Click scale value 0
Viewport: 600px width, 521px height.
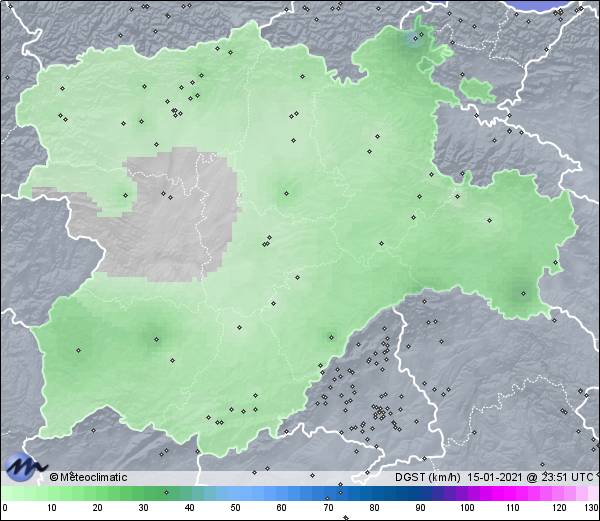click(x=5, y=508)
